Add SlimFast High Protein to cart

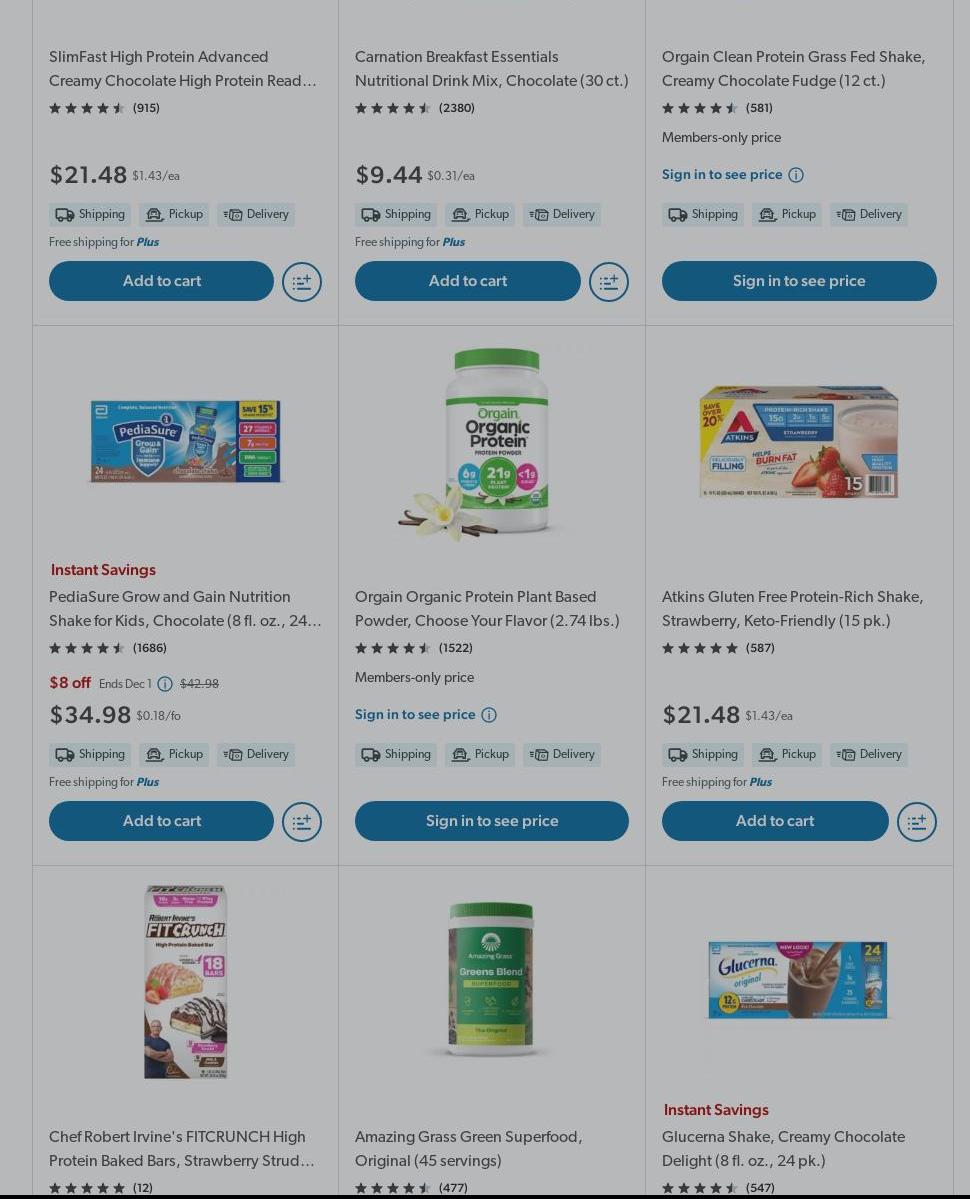coord(161,281)
